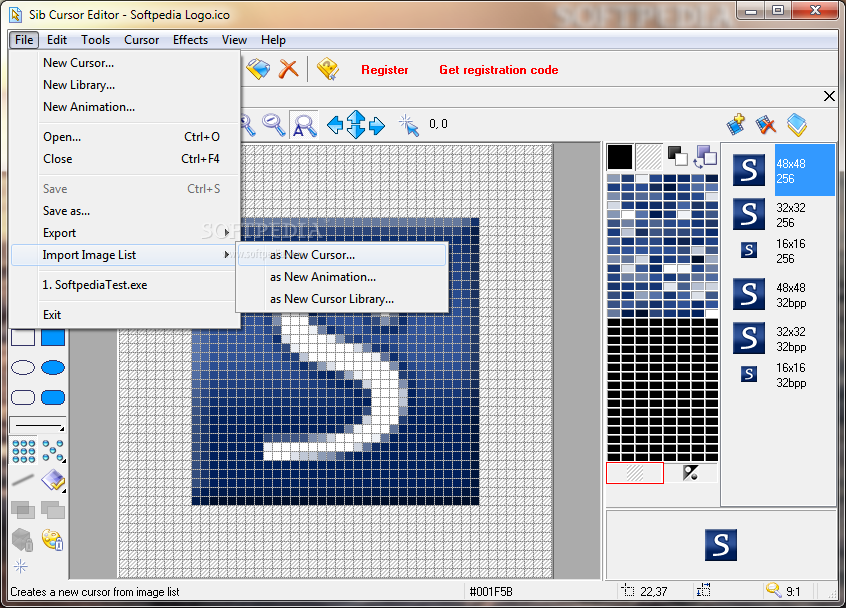Viewport: 846px width, 608px height.
Task: Select the empty rectangle tool
Action: tap(23, 337)
